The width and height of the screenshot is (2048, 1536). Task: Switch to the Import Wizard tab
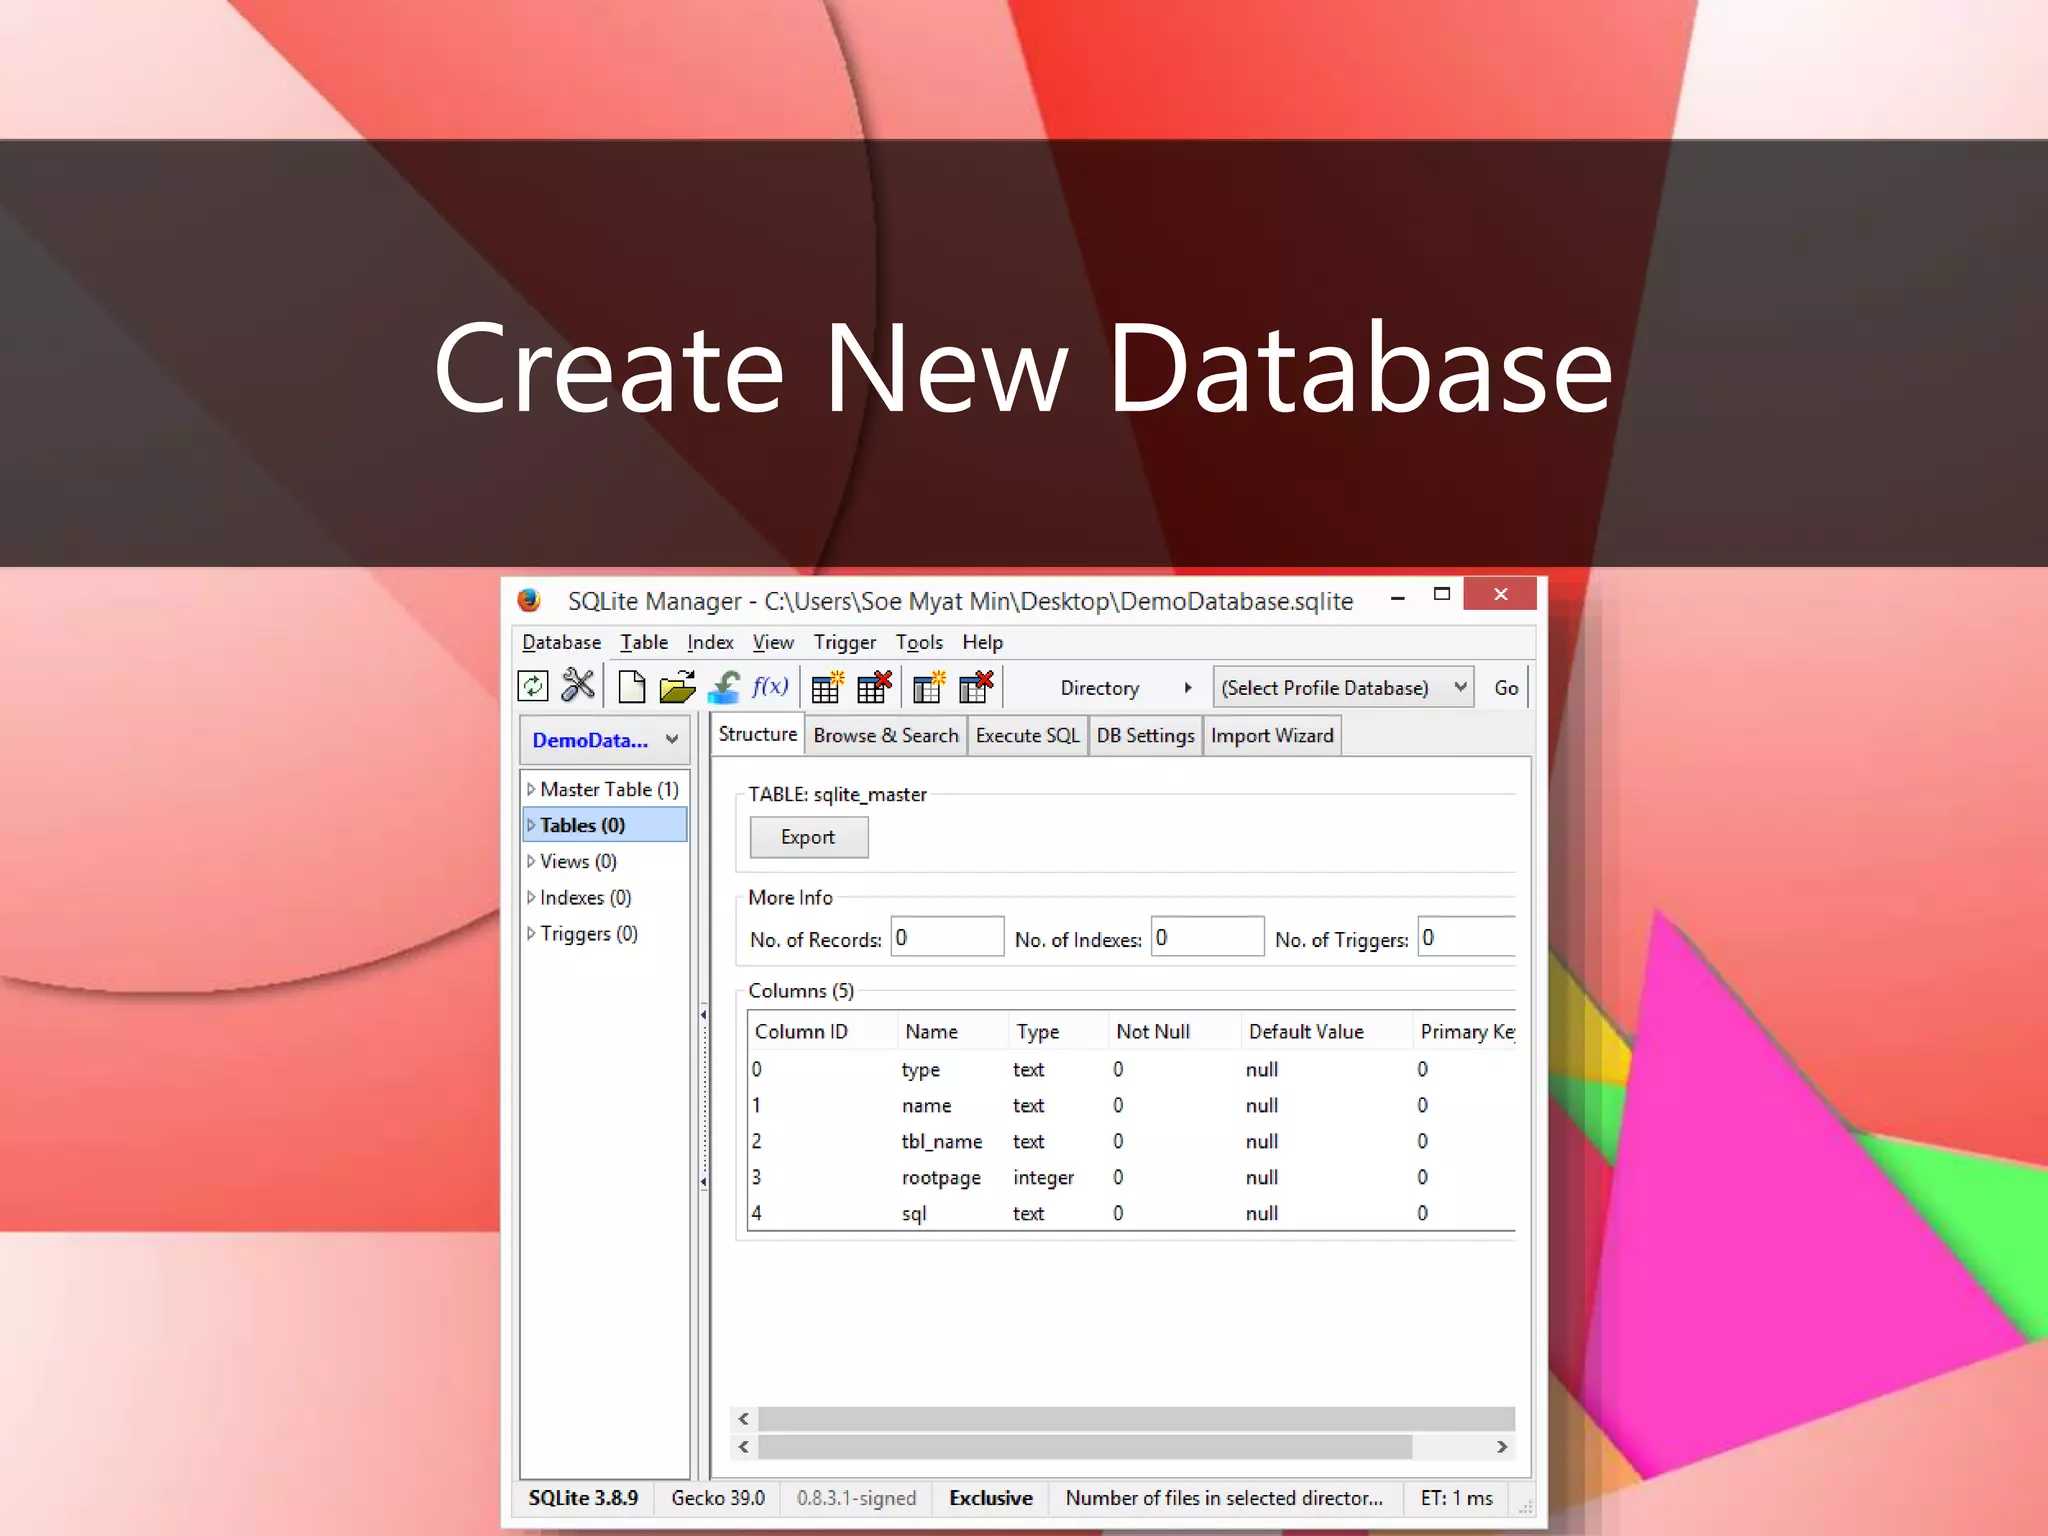1272,735
